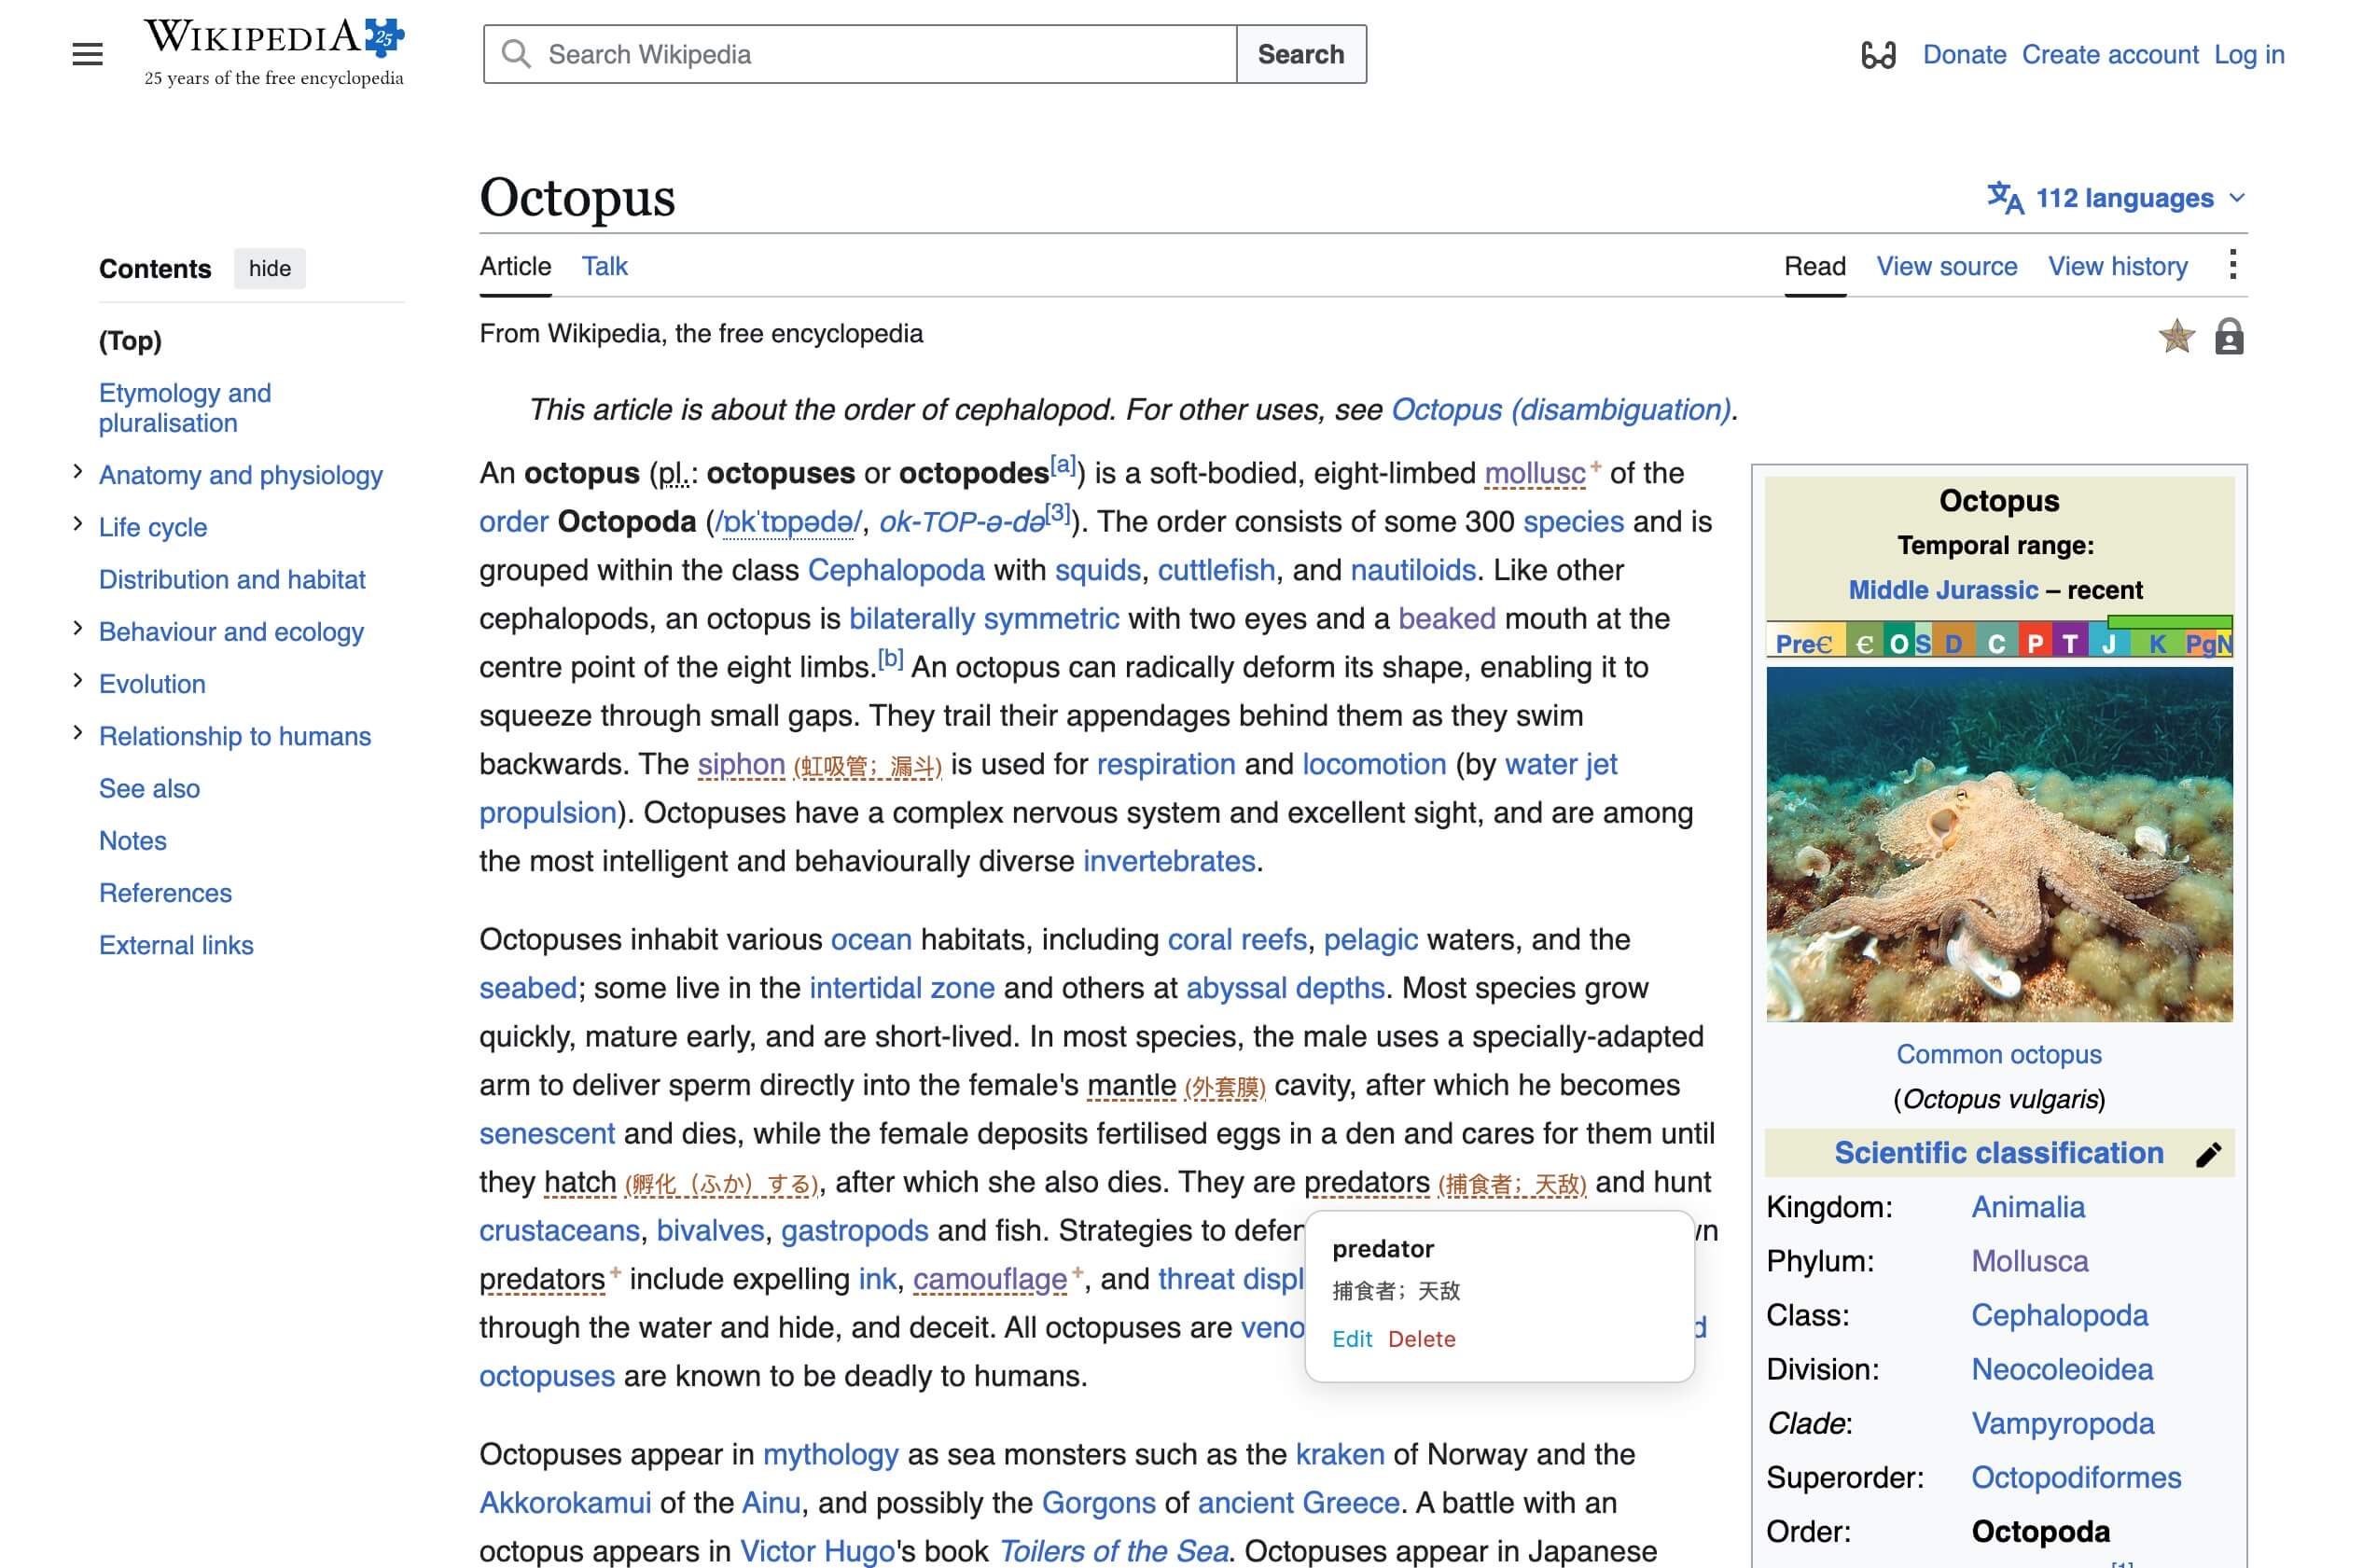
Task: Open the main hamburger menu
Action: point(87,54)
